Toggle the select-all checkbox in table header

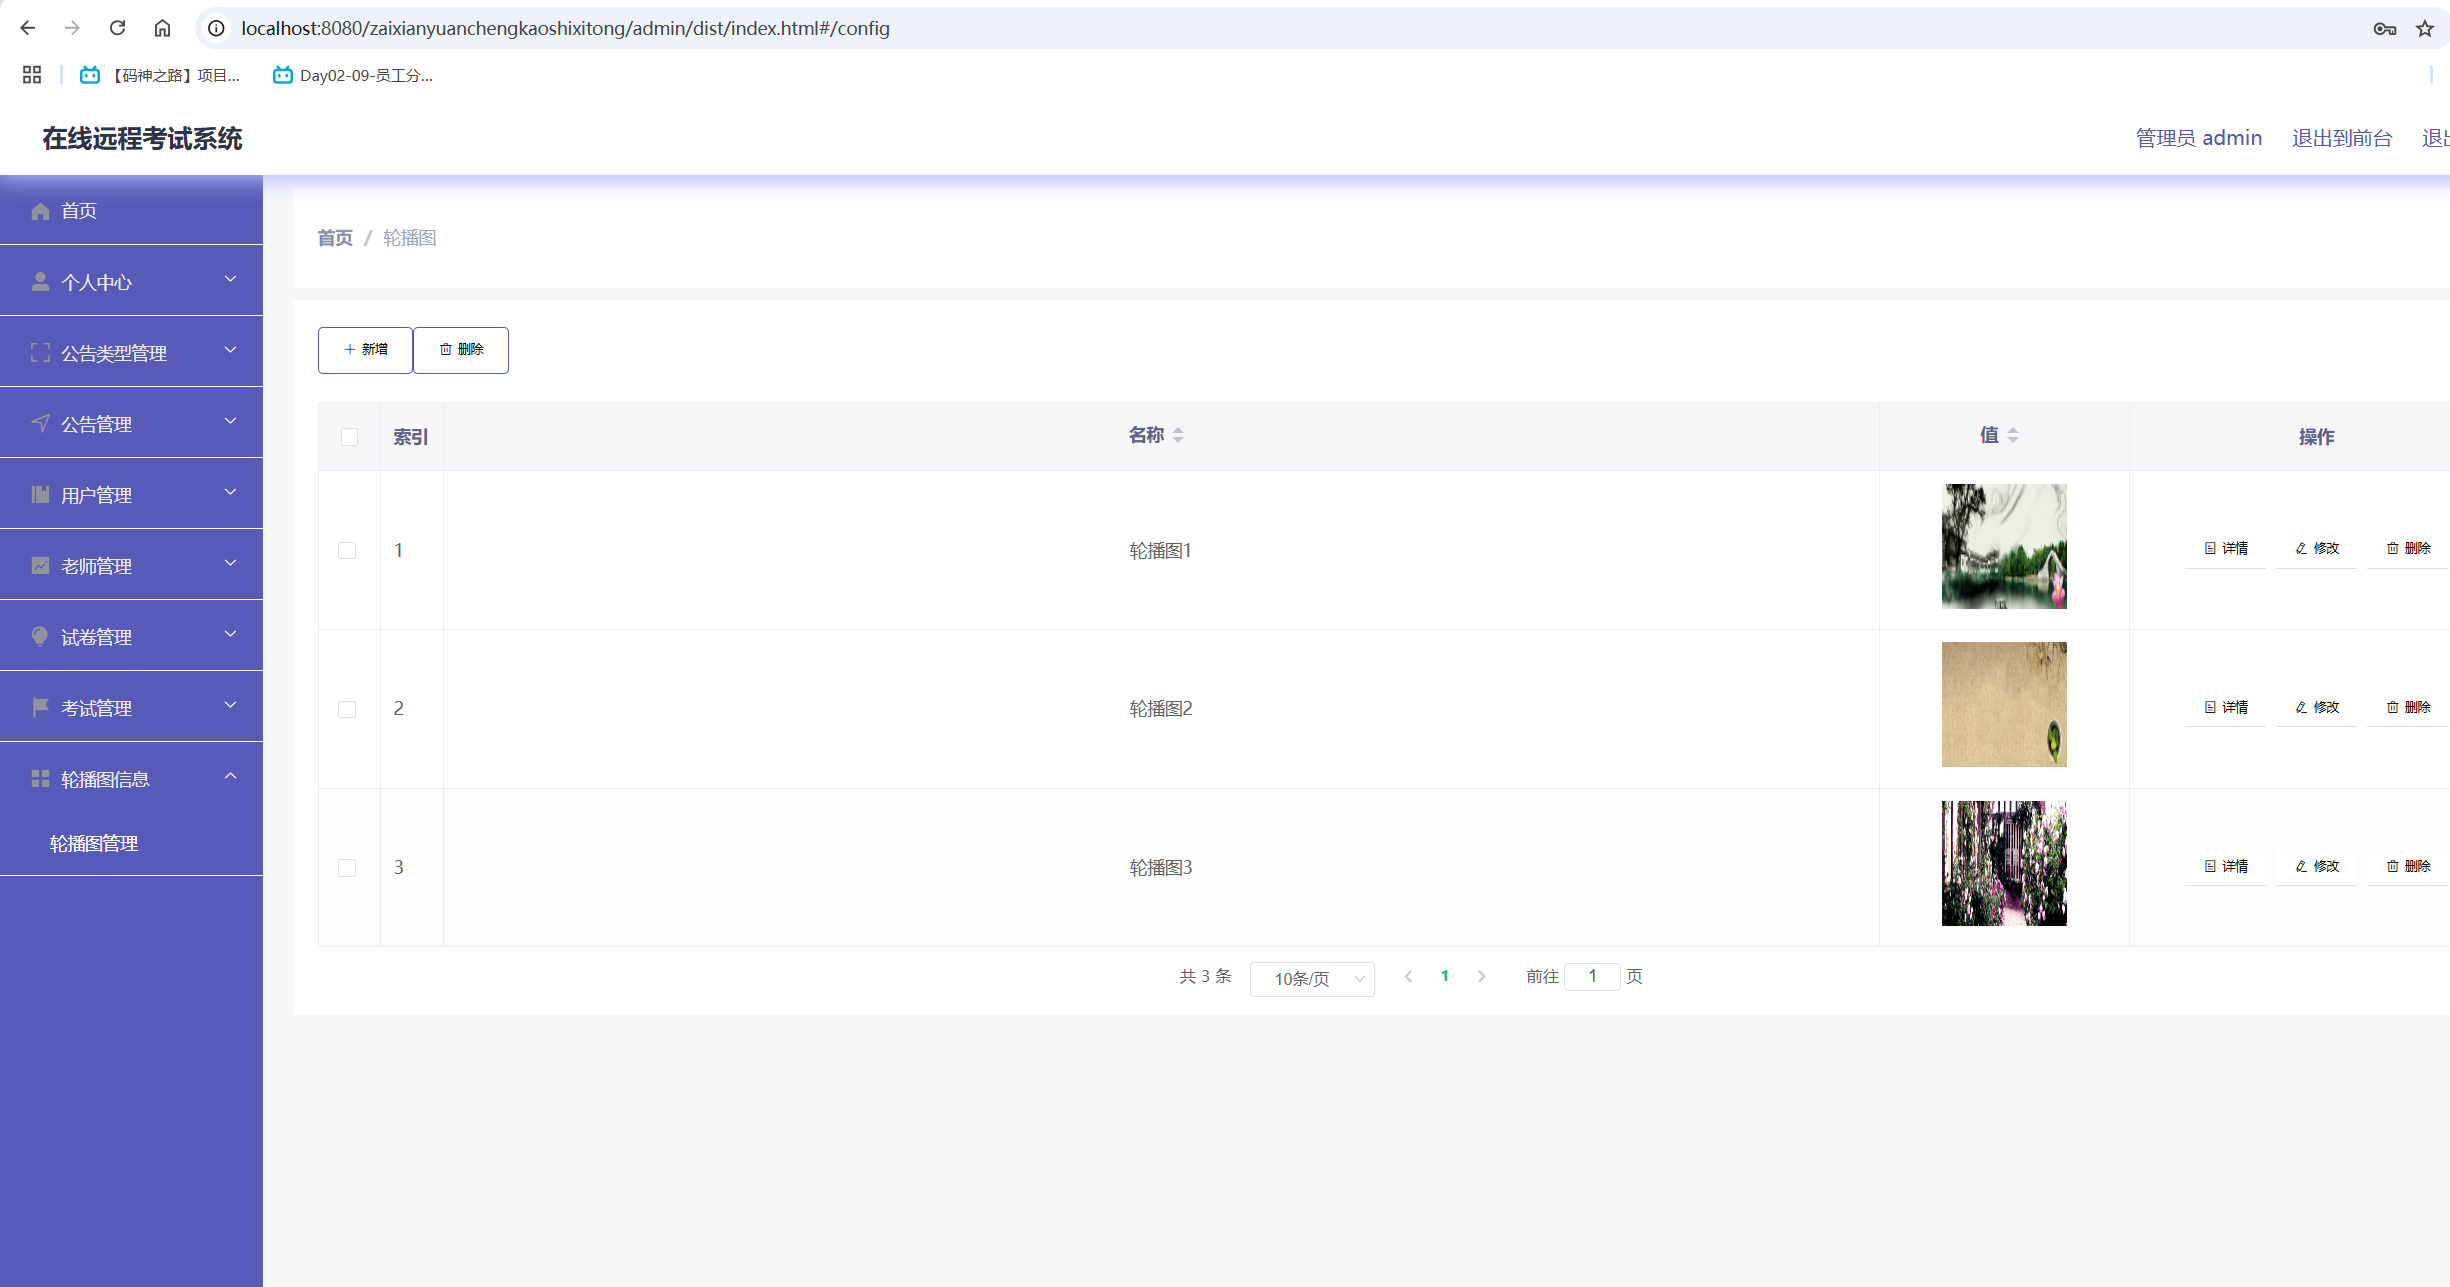click(x=349, y=437)
